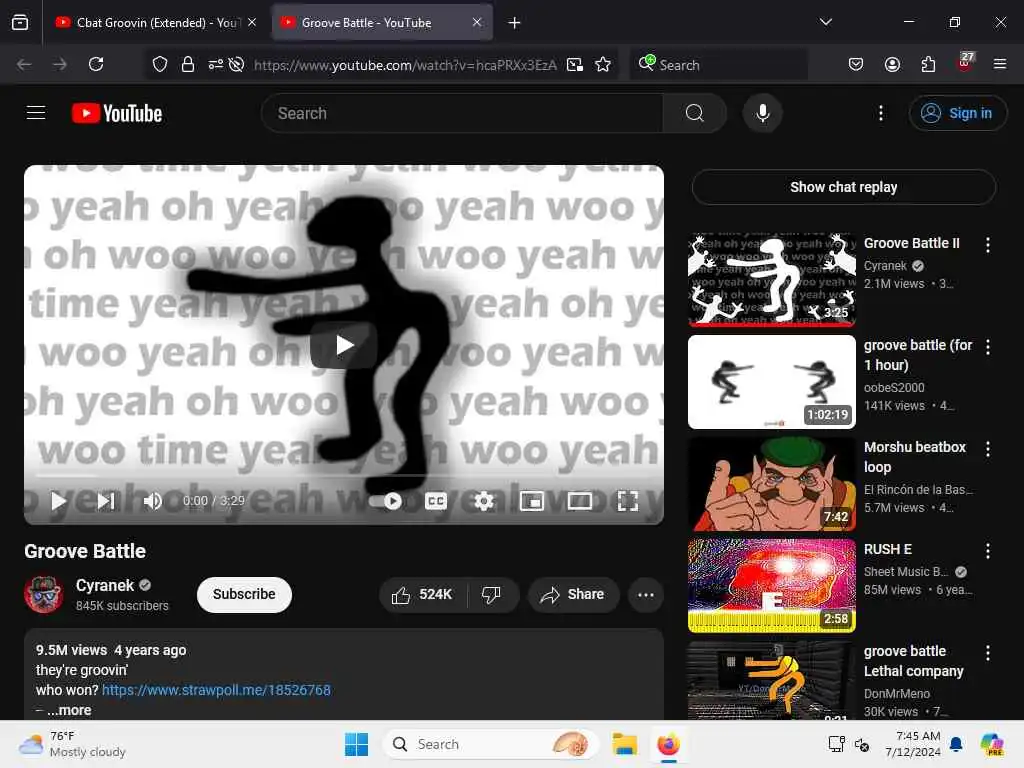Click the taskbar Search box
This screenshot has width=1024, height=768.
pyautogui.click(x=490, y=744)
